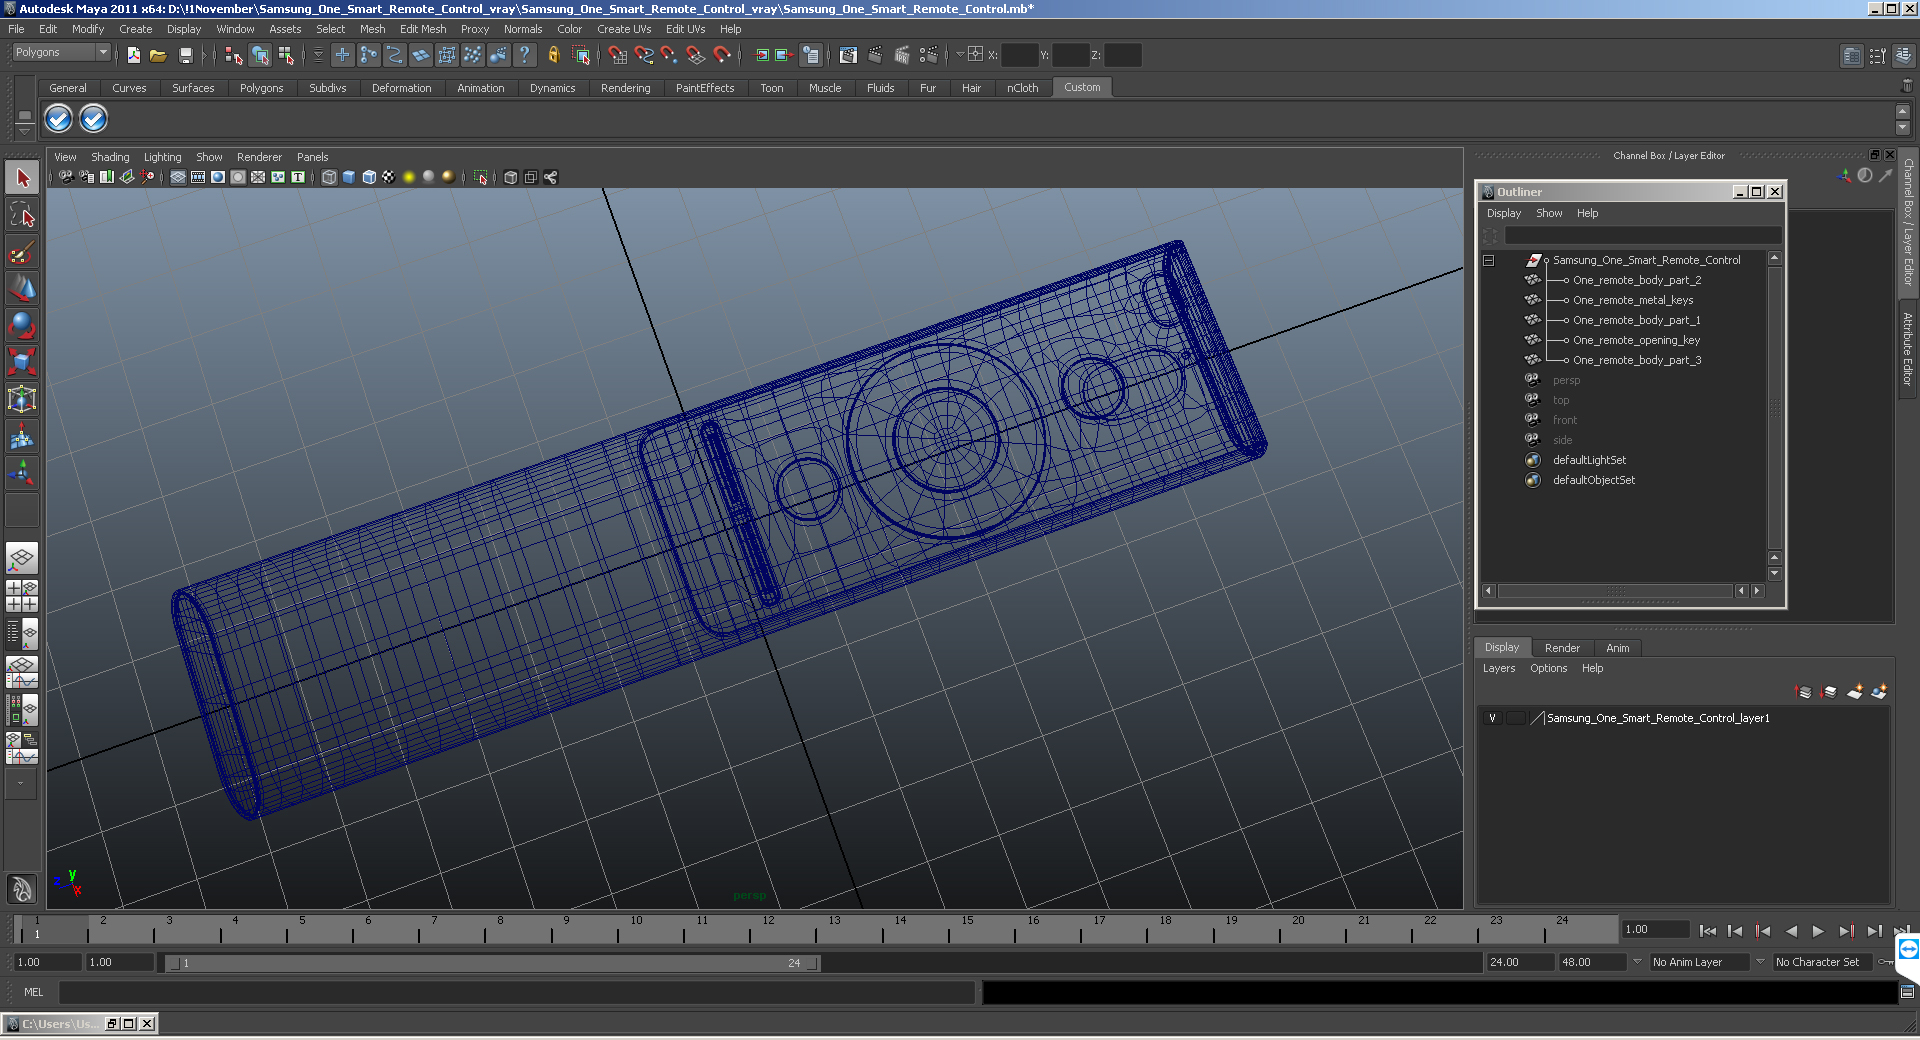Switch to four view layout

(22, 596)
